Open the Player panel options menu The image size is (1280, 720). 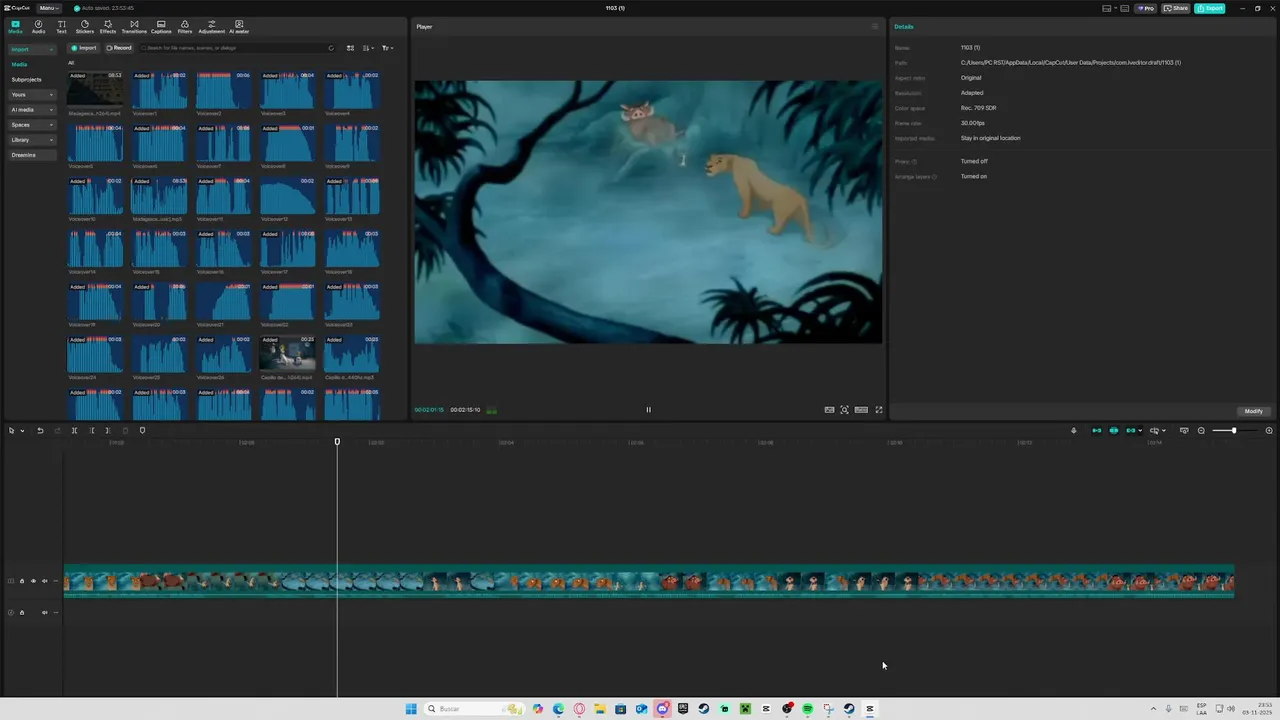[x=875, y=27]
